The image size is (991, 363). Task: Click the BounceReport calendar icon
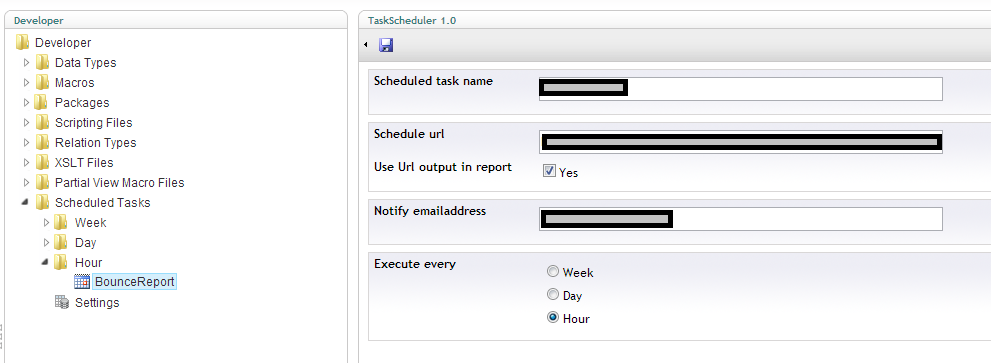[x=82, y=282]
